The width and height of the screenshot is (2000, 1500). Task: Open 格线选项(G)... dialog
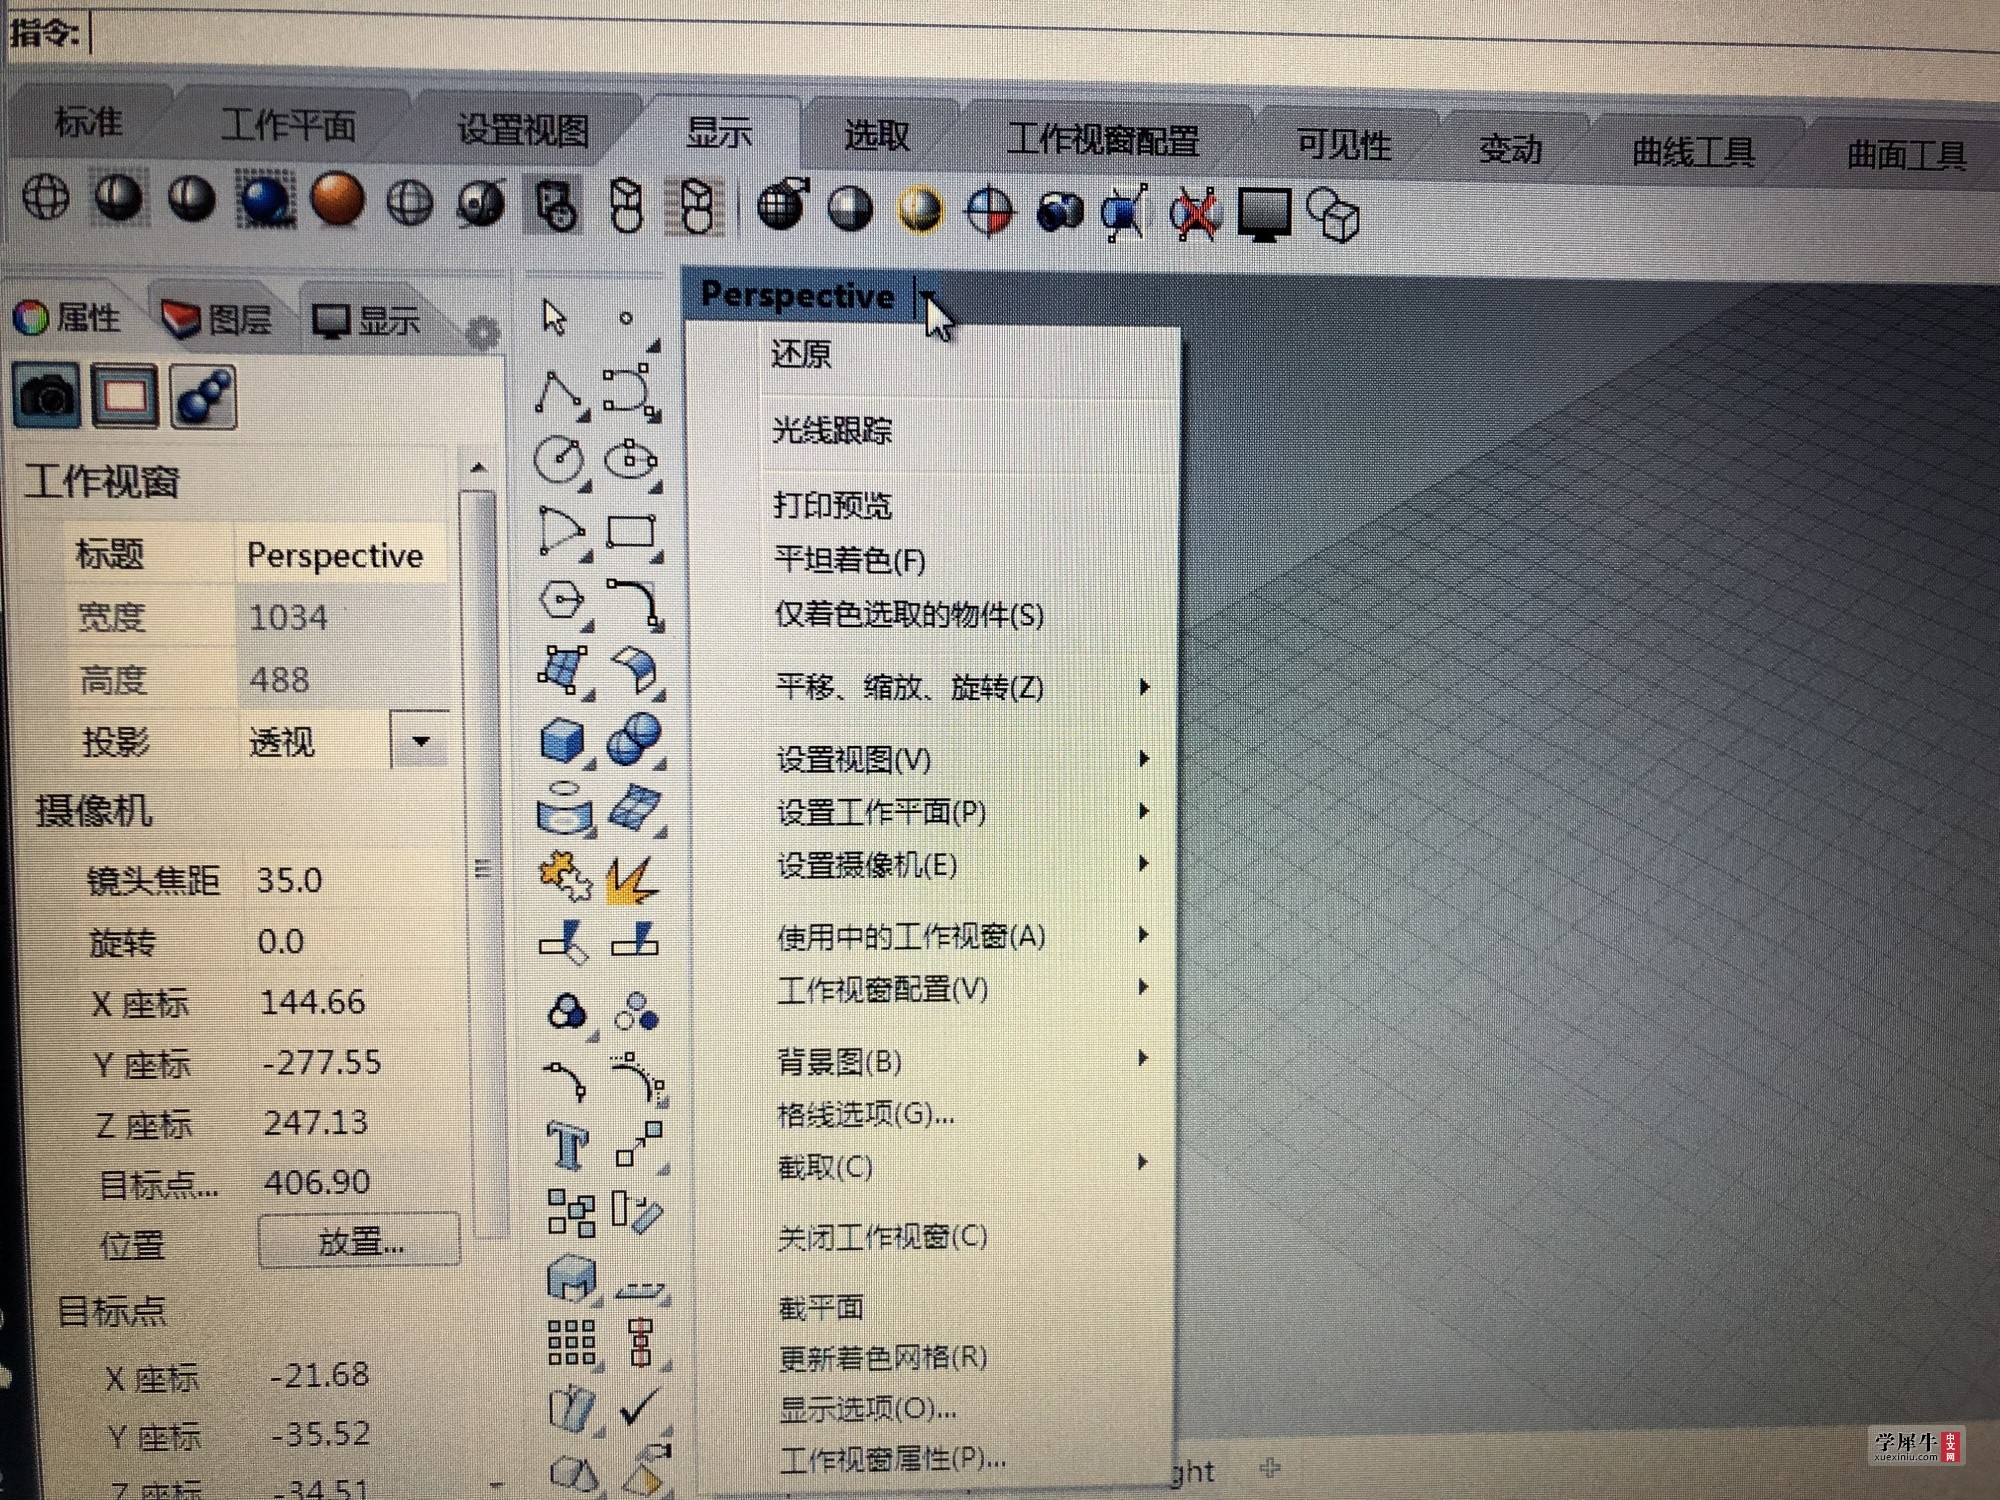pyautogui.click(x=866, y=1113)
